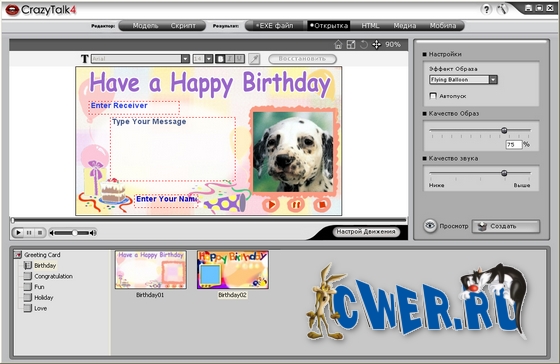Click the preview eye icon
Screen dimensions: 560x364
point(430,226)
